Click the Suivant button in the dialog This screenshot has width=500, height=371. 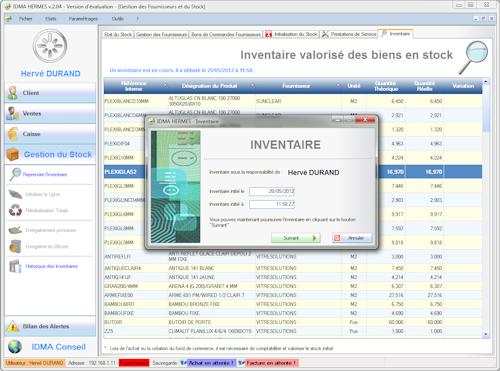[x=296, y=238]
